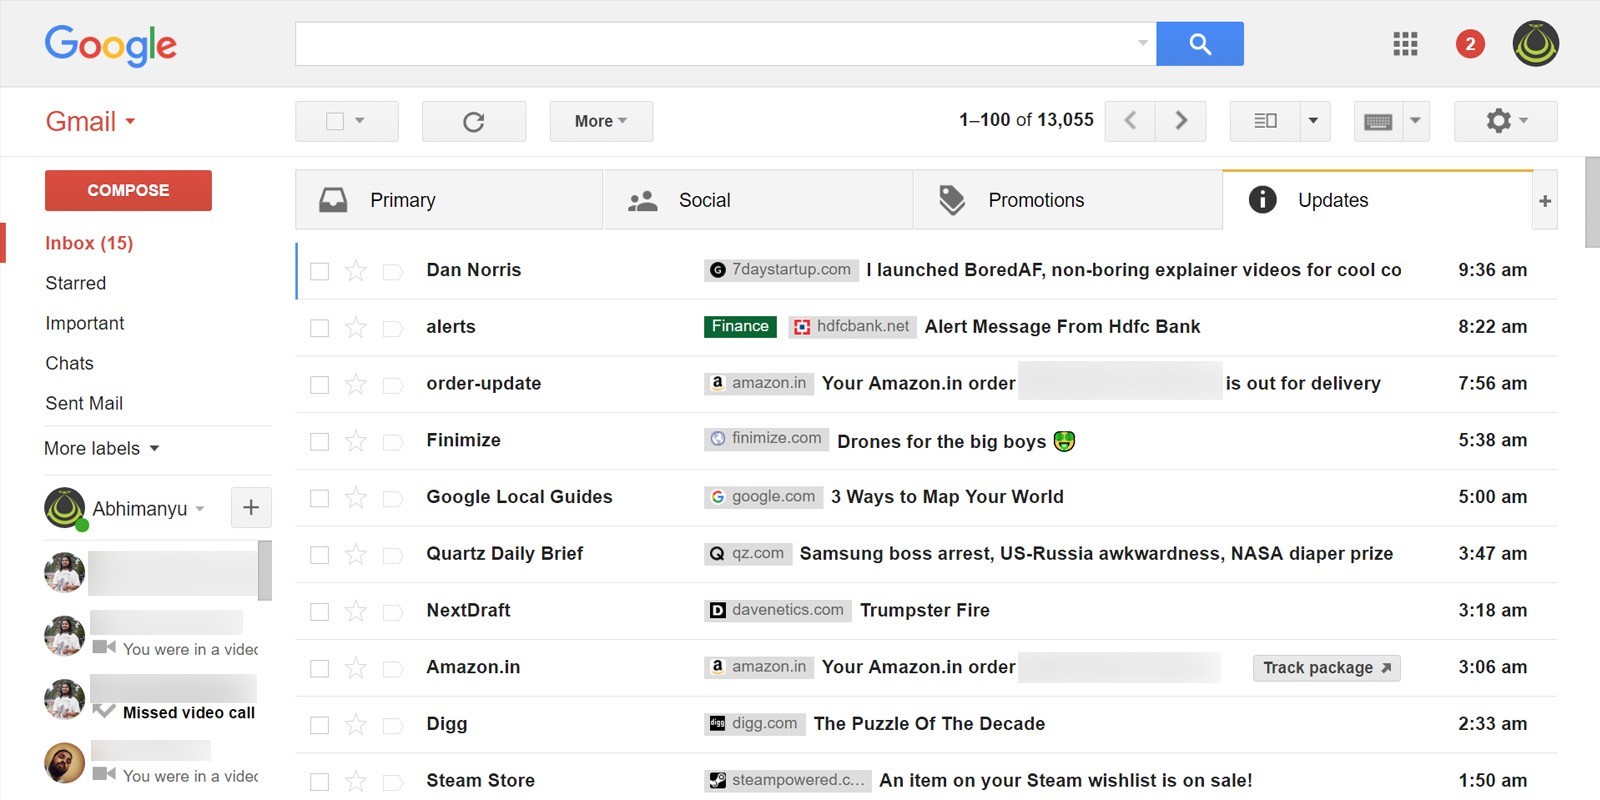Open the input tools dropdown arrow
The image size is (1600, 800).
pyautogui.click(x=1415, y=121)
